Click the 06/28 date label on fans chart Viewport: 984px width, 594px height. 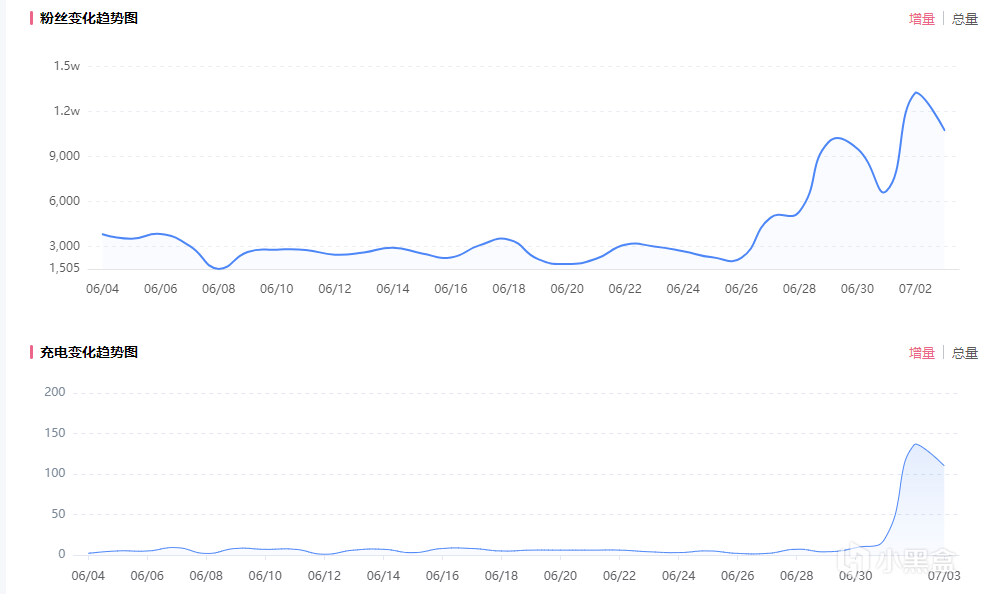(x=799, y=289)
